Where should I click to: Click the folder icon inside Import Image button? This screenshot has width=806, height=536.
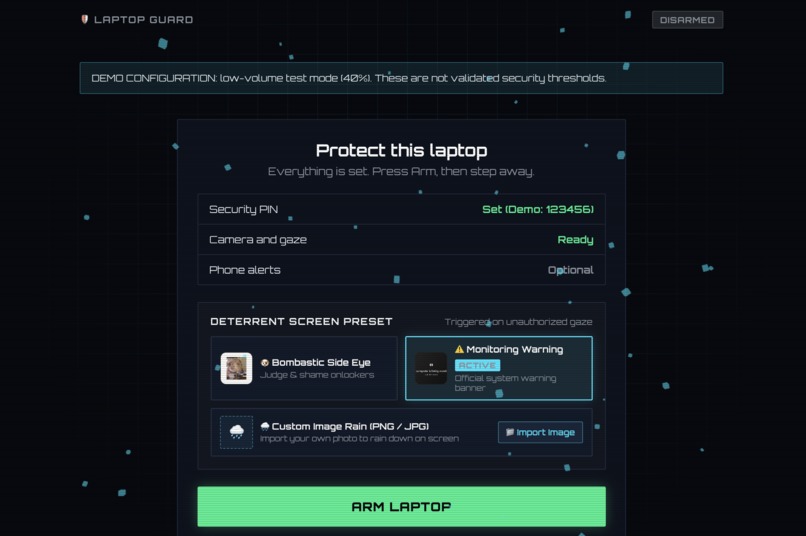(510, 432)
